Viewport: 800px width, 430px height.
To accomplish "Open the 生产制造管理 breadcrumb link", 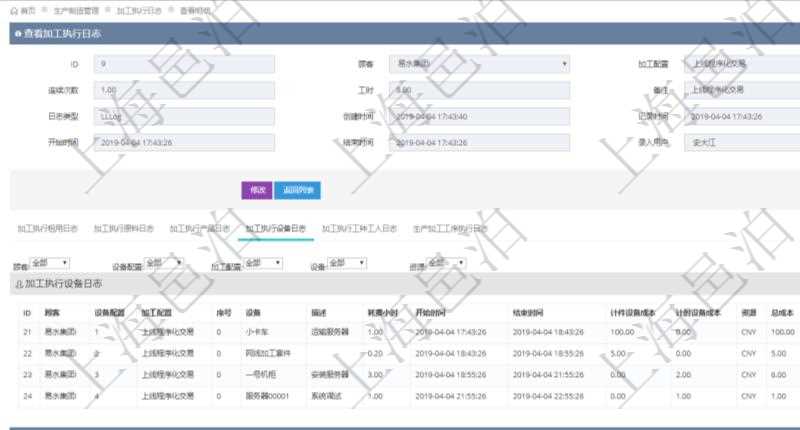I will point(77,9).
